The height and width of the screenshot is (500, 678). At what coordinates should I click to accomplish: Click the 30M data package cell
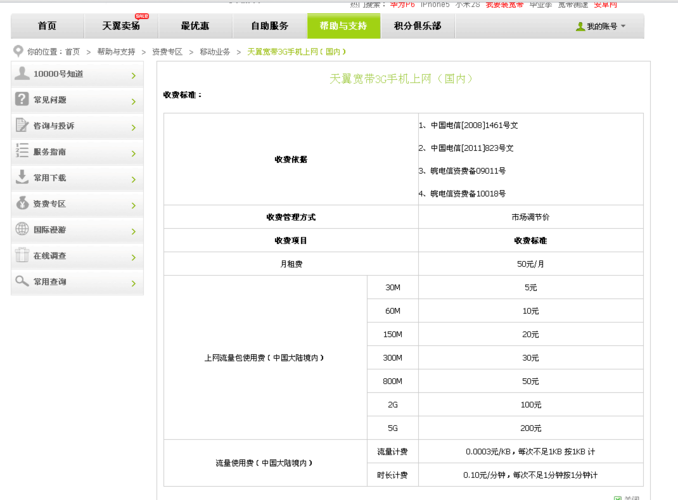pos(393,288)
